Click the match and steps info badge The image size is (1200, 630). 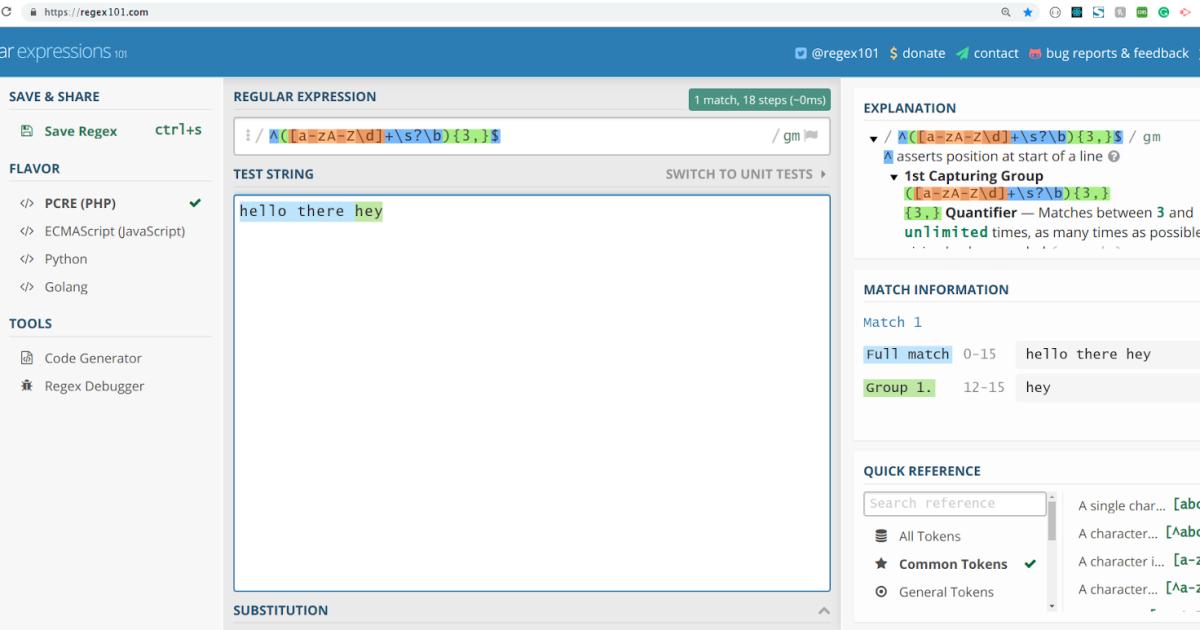point(760,100)
